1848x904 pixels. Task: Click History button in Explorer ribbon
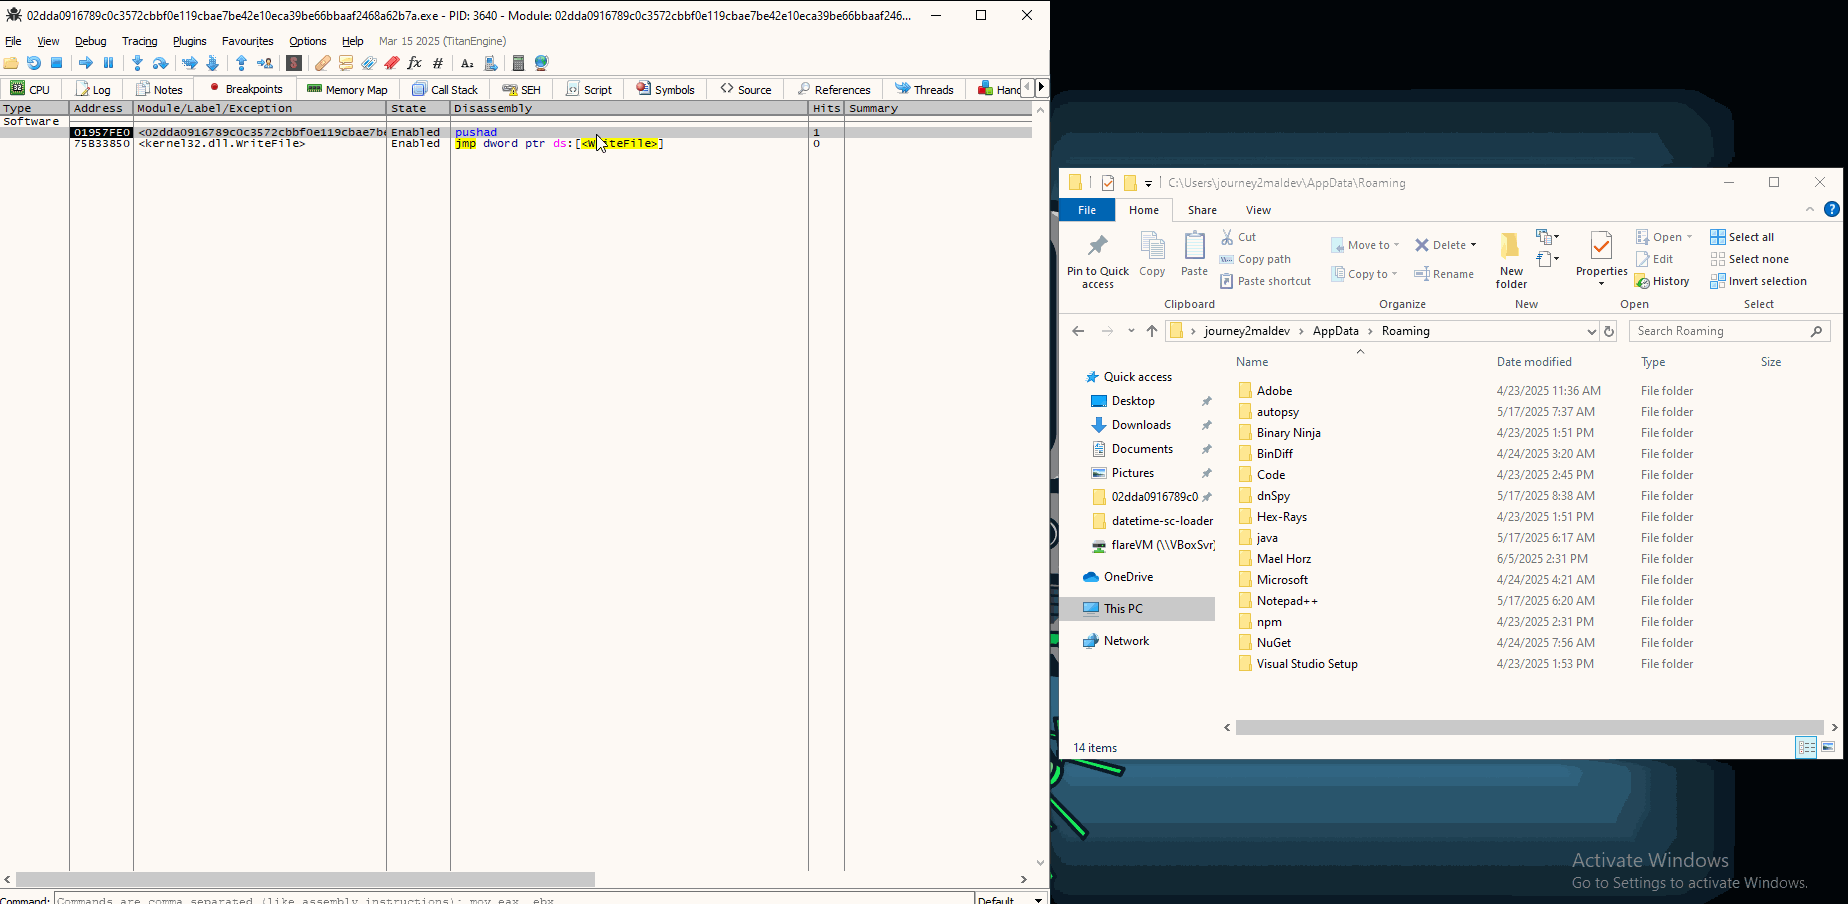pos(1662,281)
